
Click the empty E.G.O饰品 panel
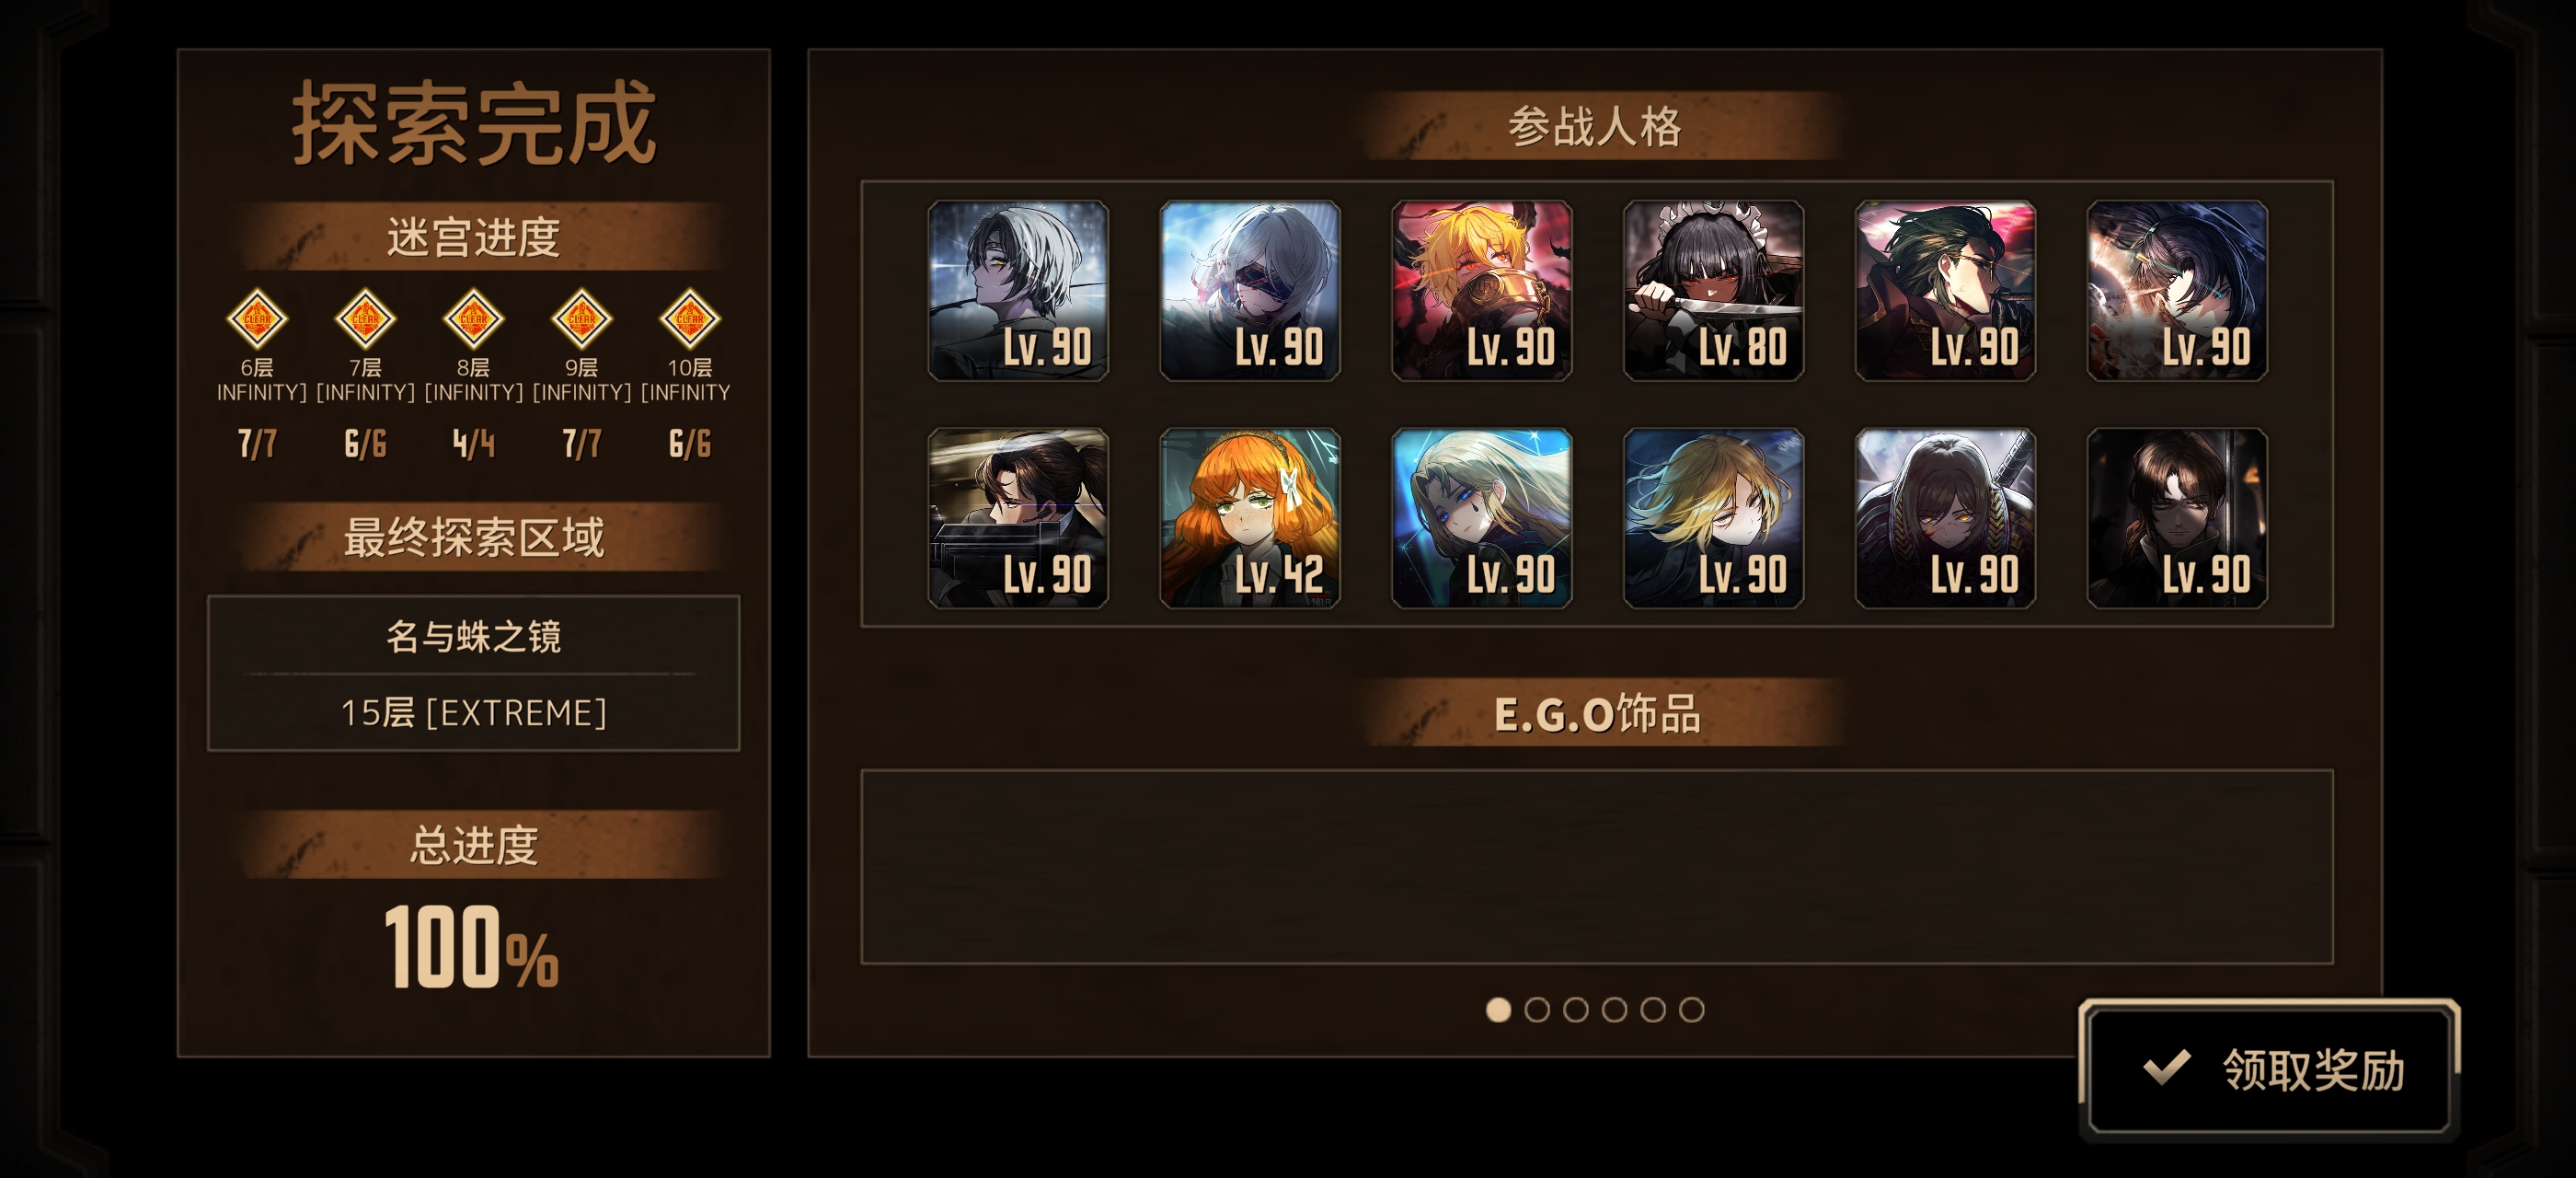1597,867
